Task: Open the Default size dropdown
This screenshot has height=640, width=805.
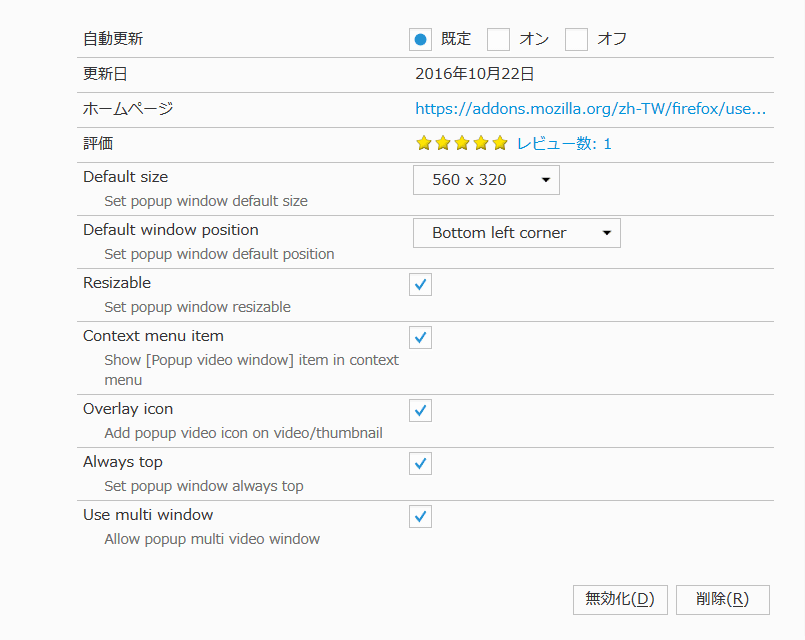Action: pos(486,180)
